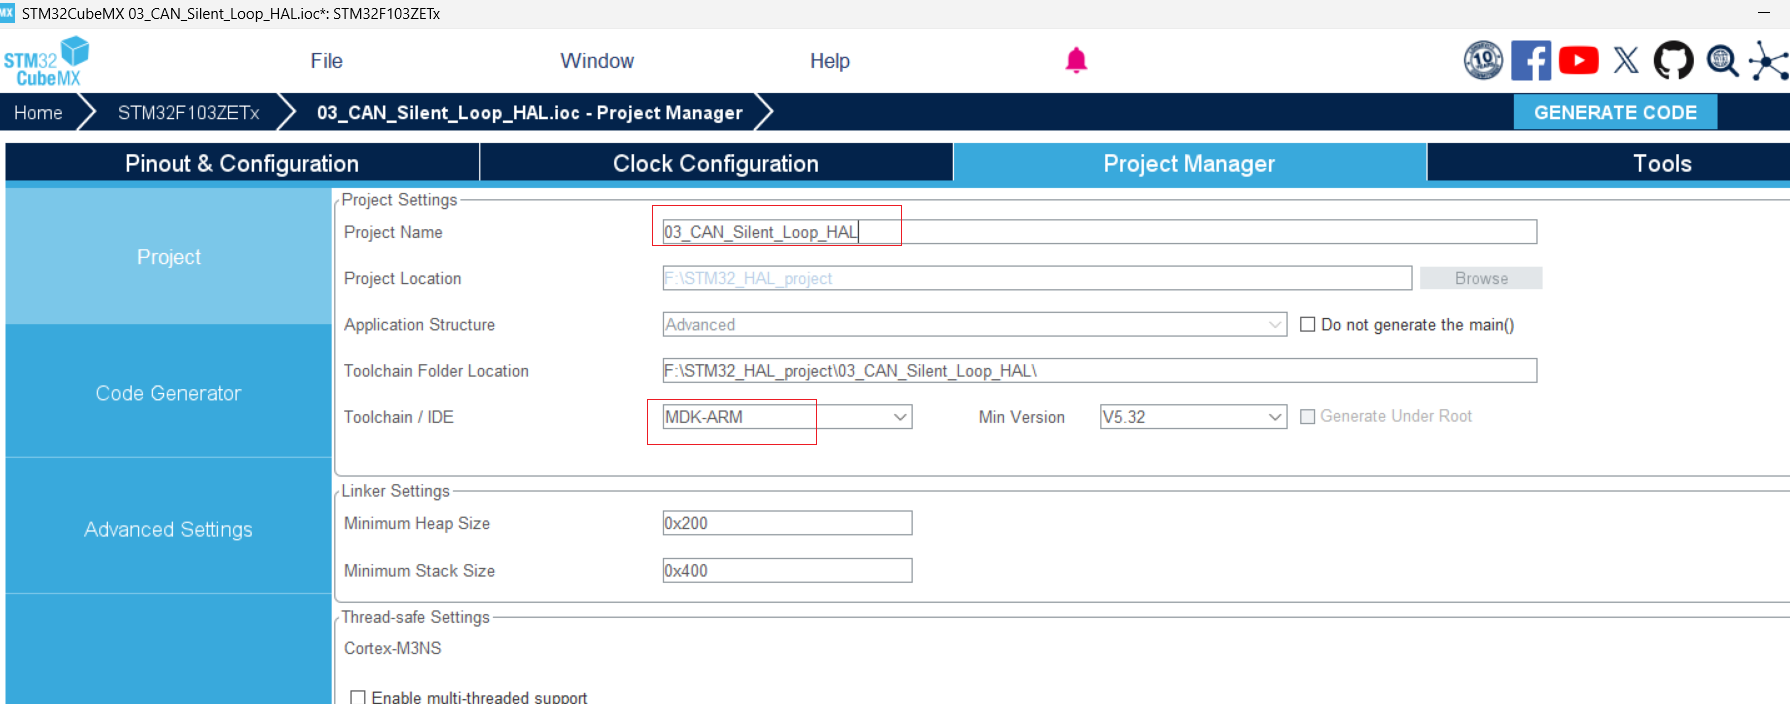Click the Project Location field
This screenshot has width=1790, height=704.
[1037, 278]
